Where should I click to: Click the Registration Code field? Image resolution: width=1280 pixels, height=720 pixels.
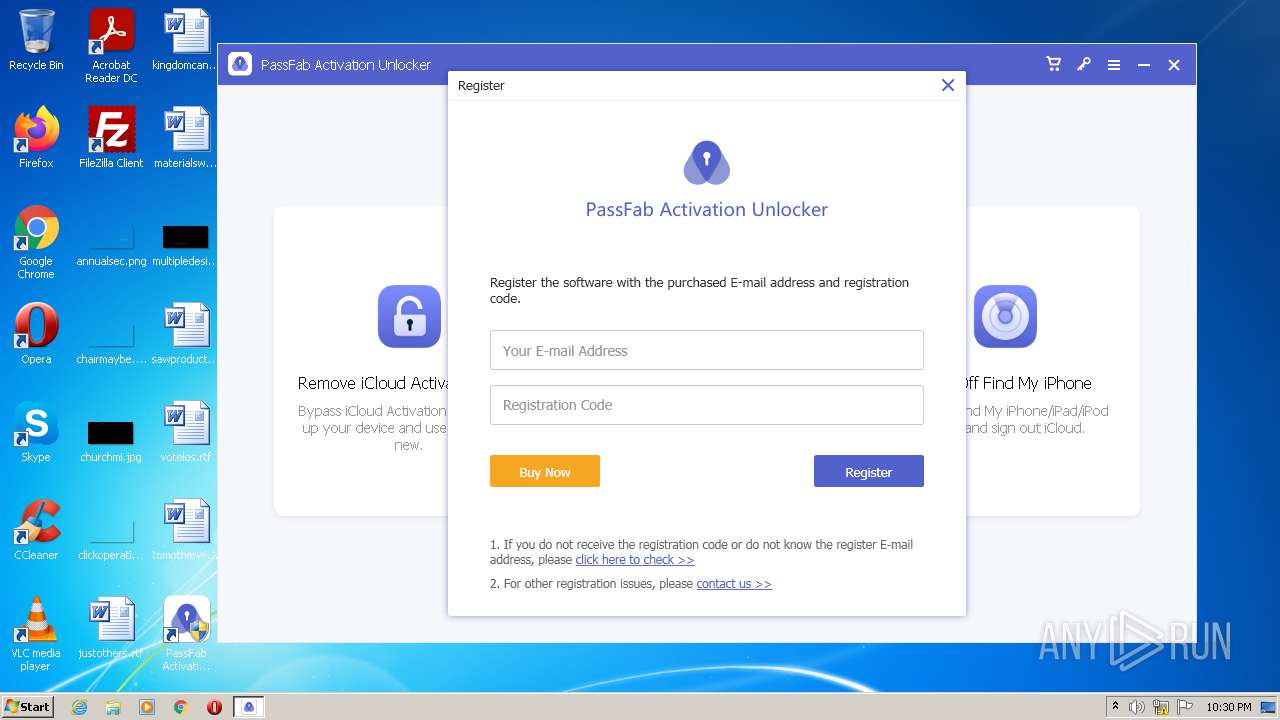click(x=706, y=404)
